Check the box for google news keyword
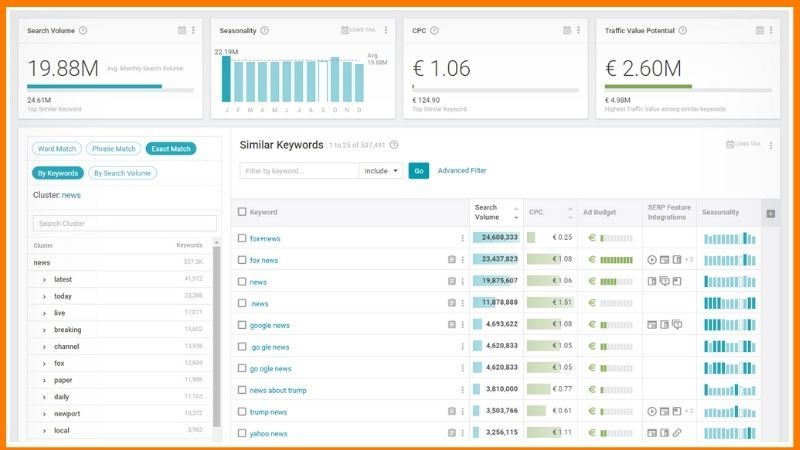800x450 pixels. pyautogui.click(x=242, y=324)
